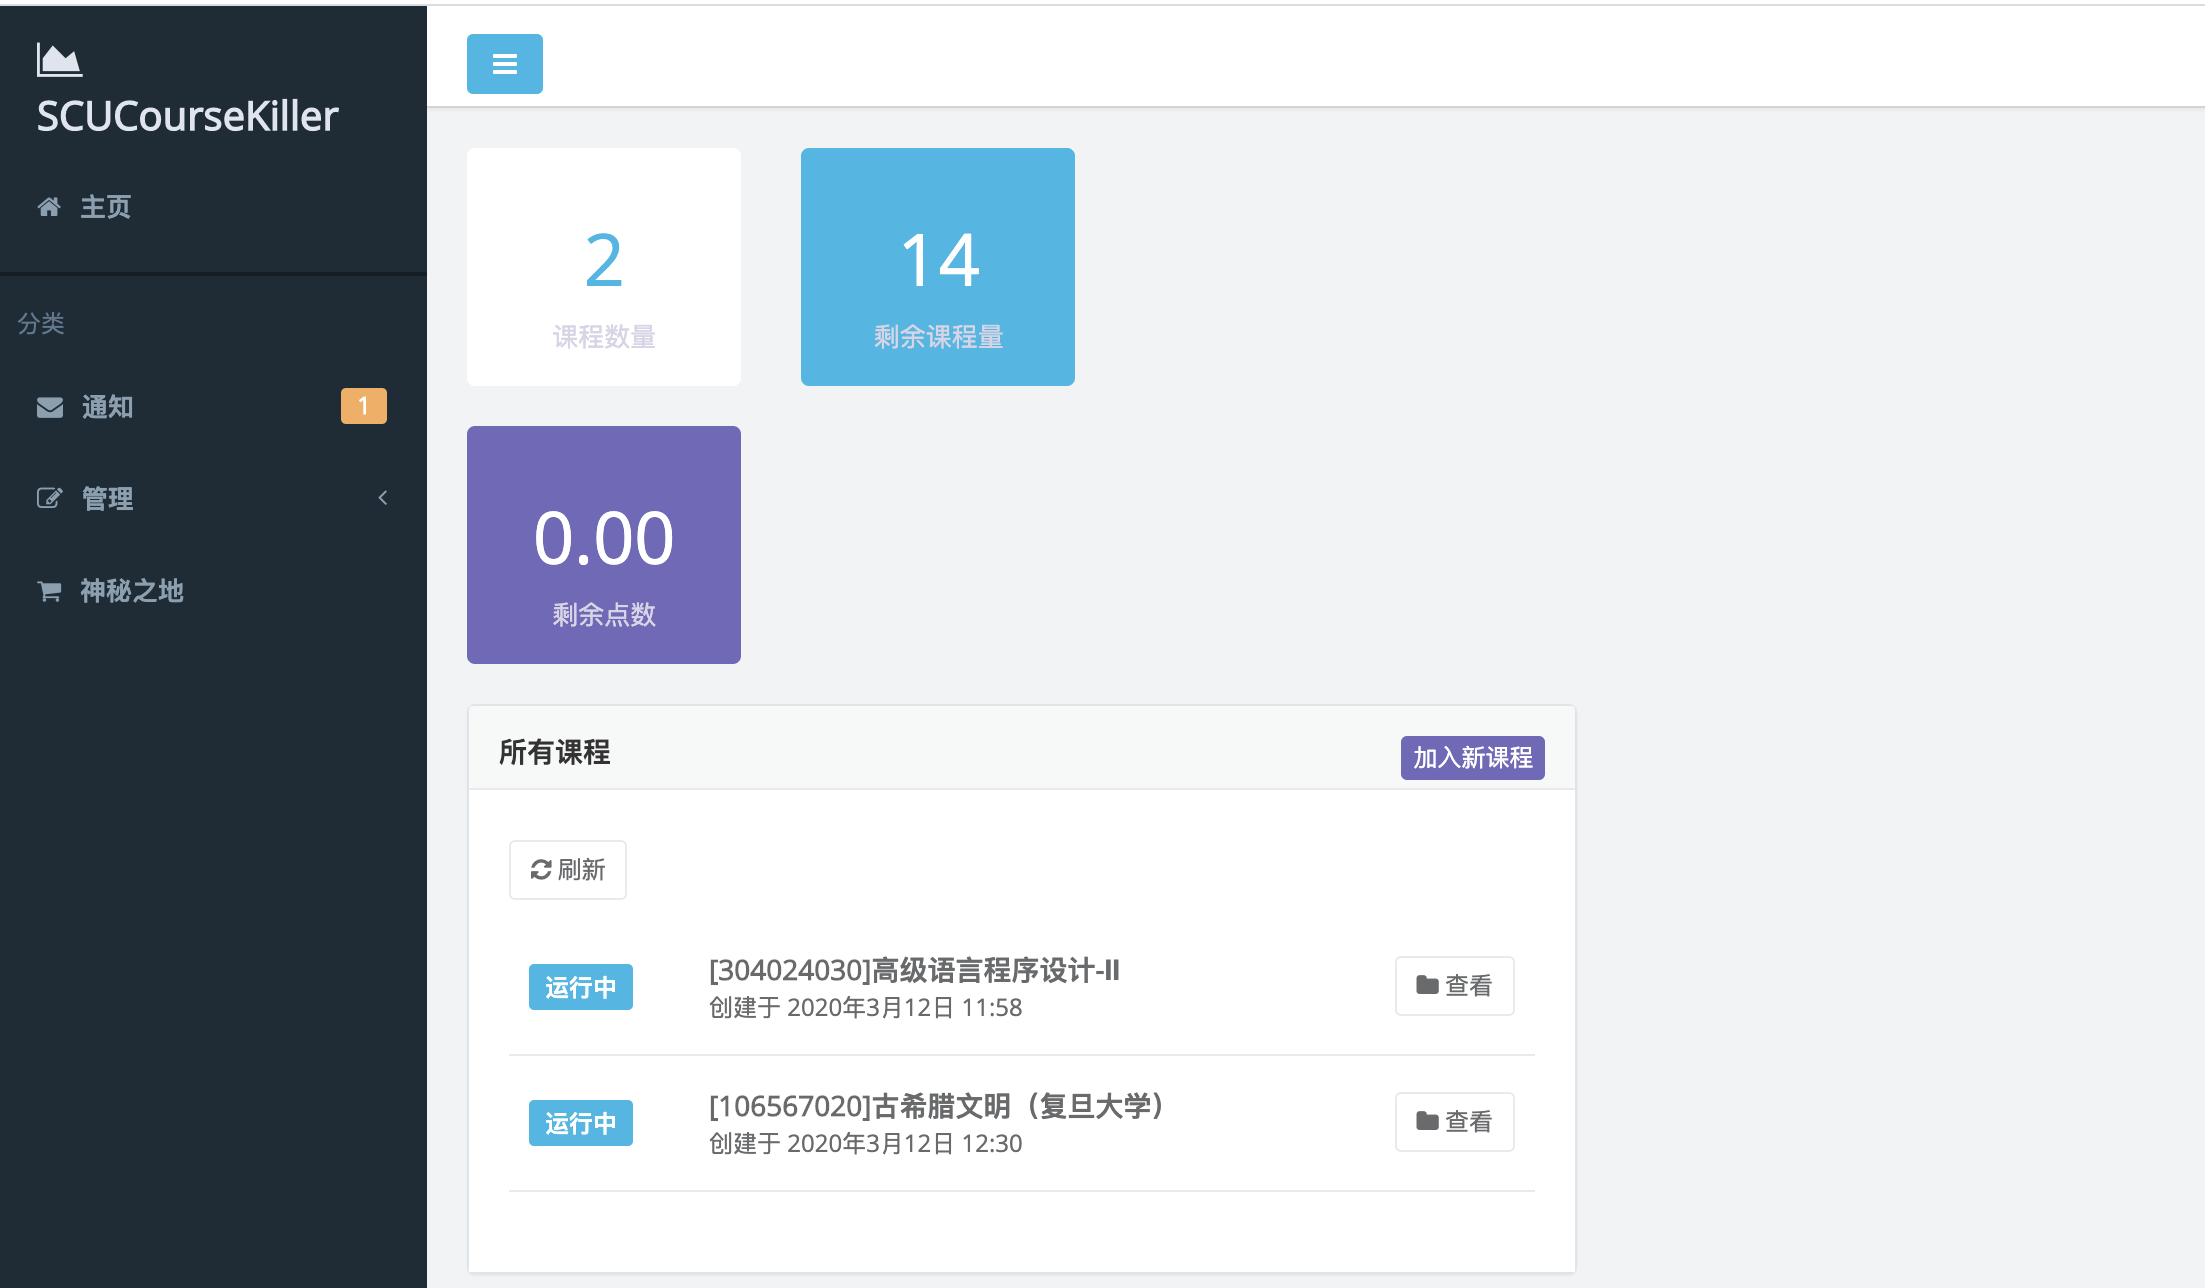Click the 课程数量 card showing 2
This screenshot has height=1288, width=2205.
604,267
